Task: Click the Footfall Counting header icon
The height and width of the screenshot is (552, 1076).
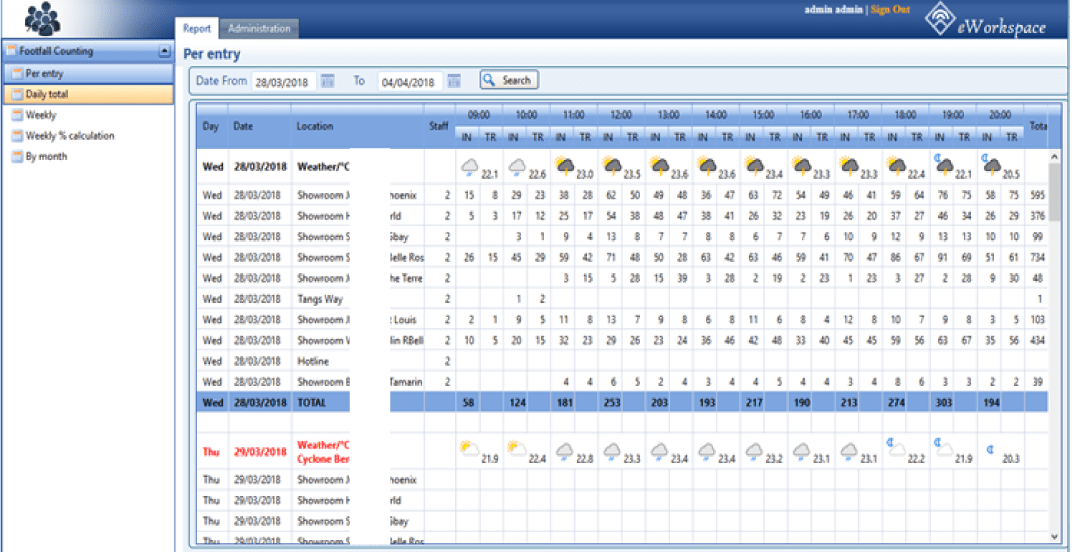Action: click(x=11, y=51)
